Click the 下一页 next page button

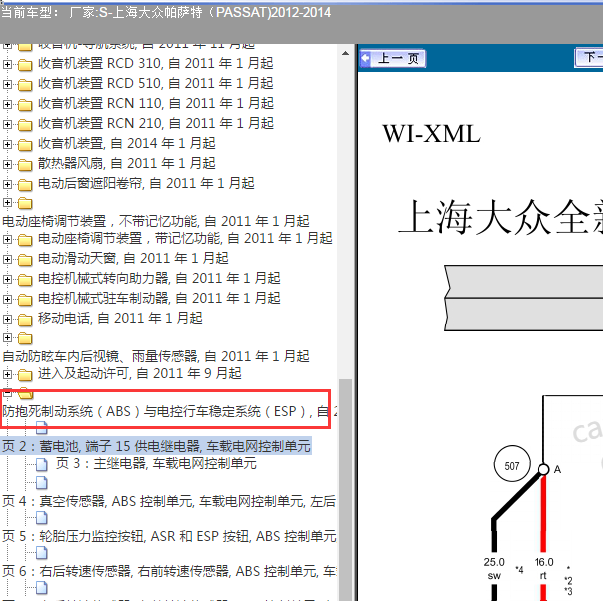click(x=589, y=58)
